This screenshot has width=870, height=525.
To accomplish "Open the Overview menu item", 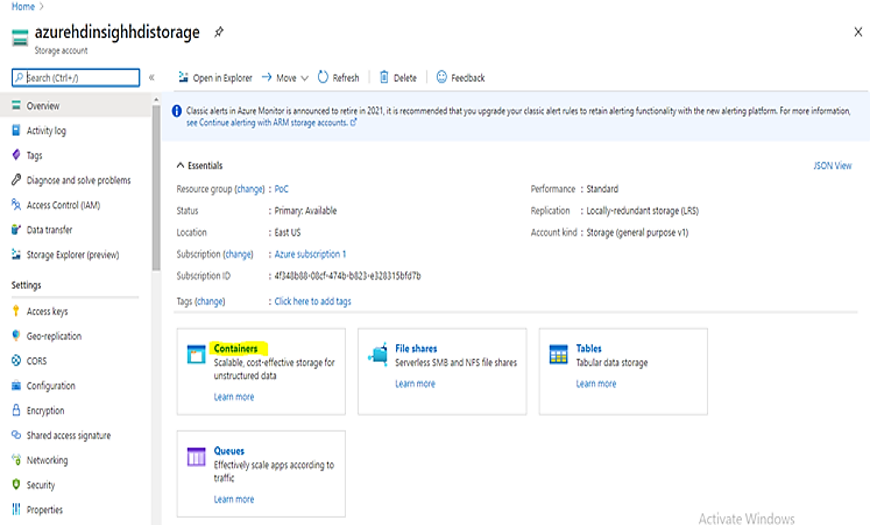I will (75, 105).
